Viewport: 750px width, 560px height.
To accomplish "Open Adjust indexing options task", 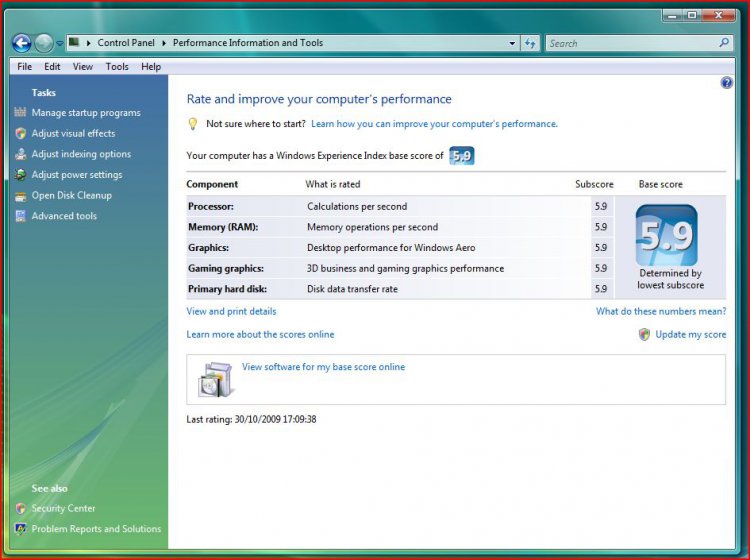I will (81, 154).
